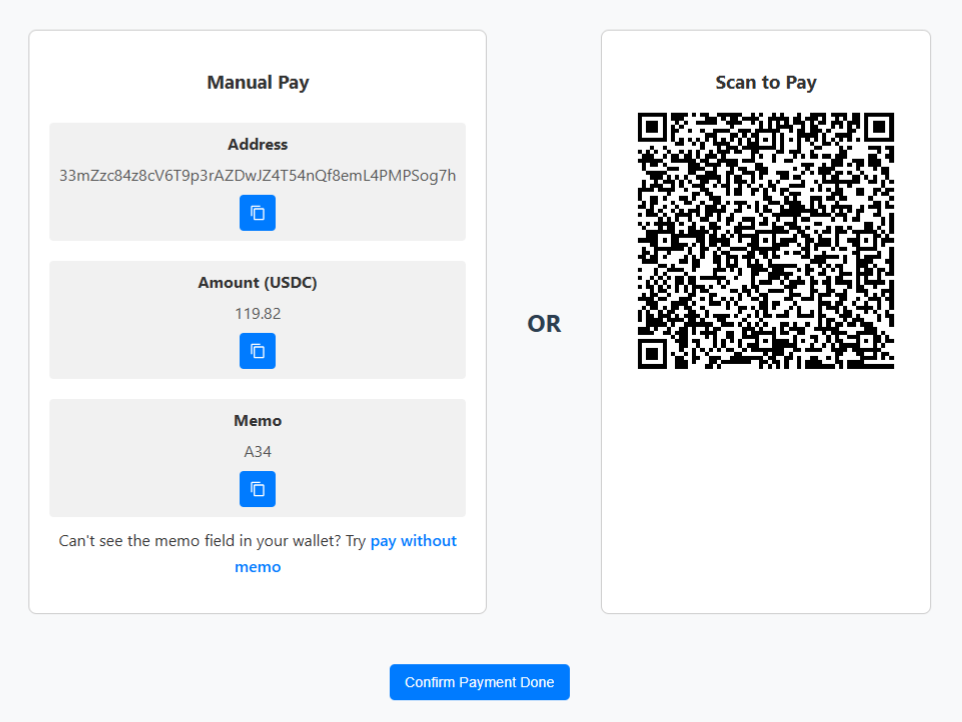Click the OR separator text
The width and height of the screenshot is (962, 722).
coord(543,323)
